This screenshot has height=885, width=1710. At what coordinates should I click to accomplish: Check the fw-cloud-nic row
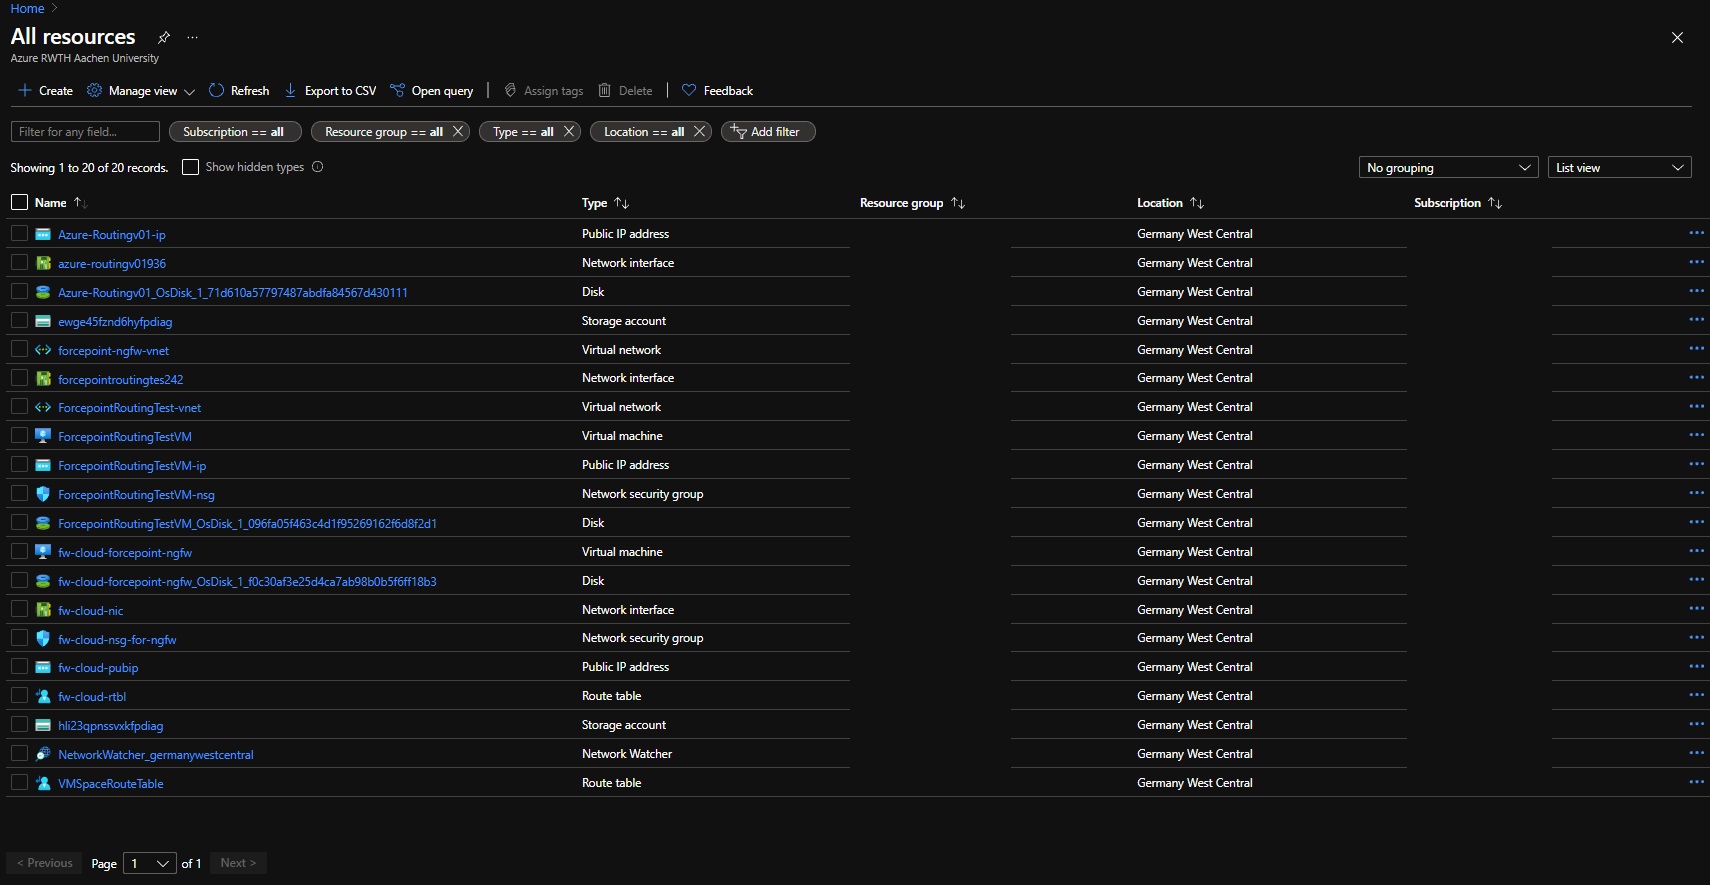[19, 609]
